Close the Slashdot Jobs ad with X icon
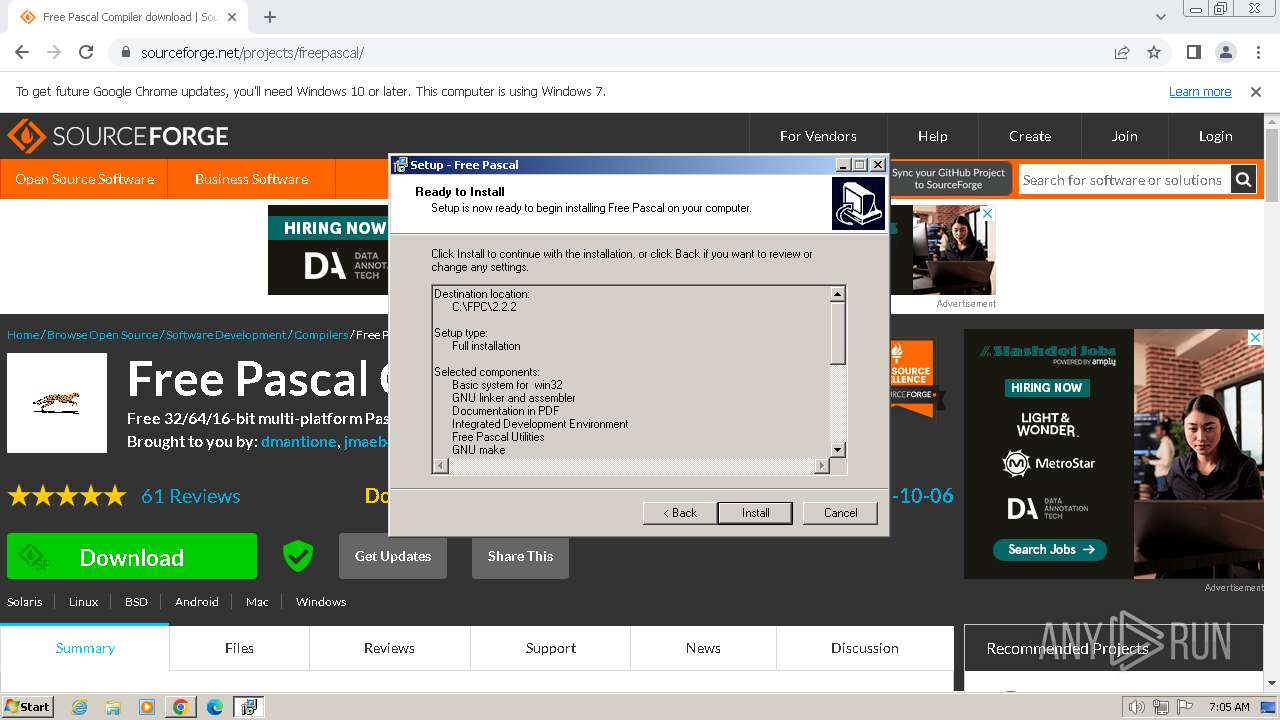The height and width of the screenshot is (720, 1280). click(x=1256, y=338)
